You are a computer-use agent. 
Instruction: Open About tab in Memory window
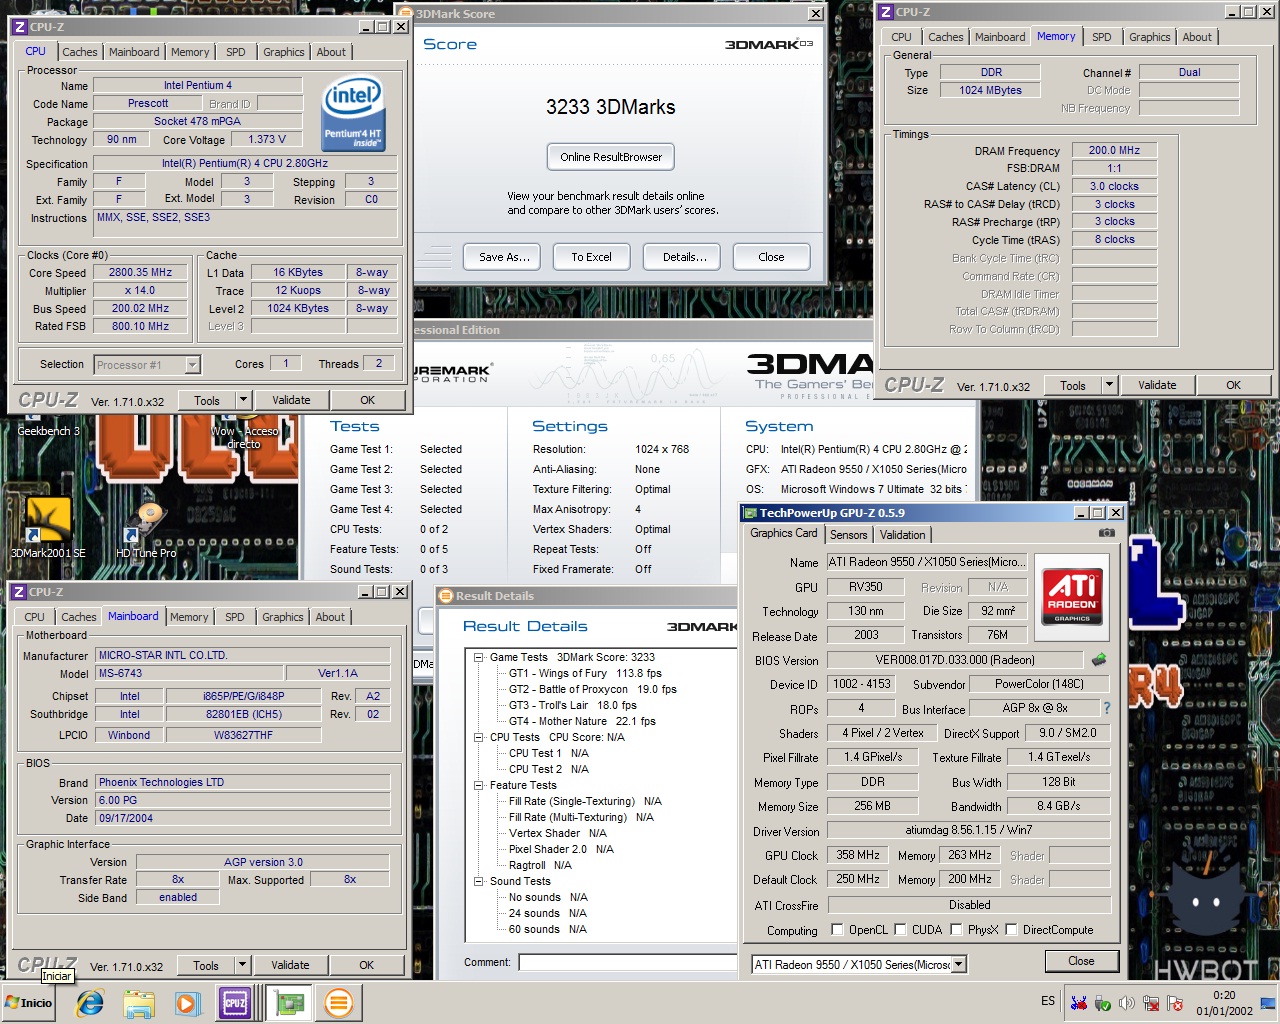(x=1197, y=37)
